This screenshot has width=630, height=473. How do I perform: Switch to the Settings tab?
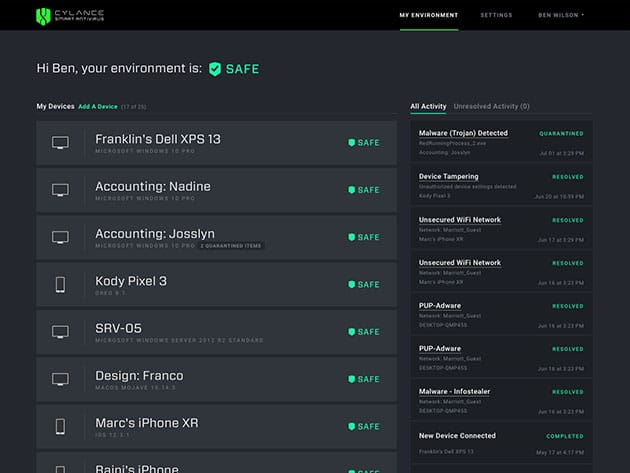point(496,15)
